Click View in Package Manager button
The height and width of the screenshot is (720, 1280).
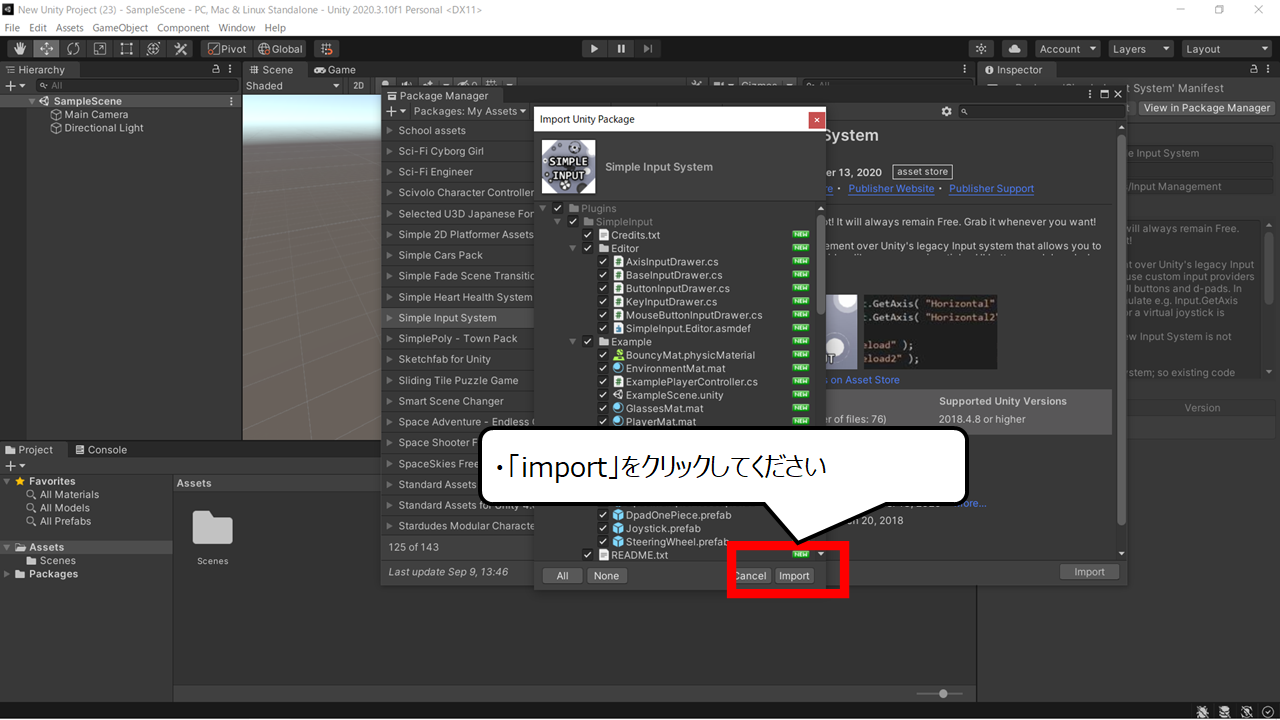pos(1207,108)
